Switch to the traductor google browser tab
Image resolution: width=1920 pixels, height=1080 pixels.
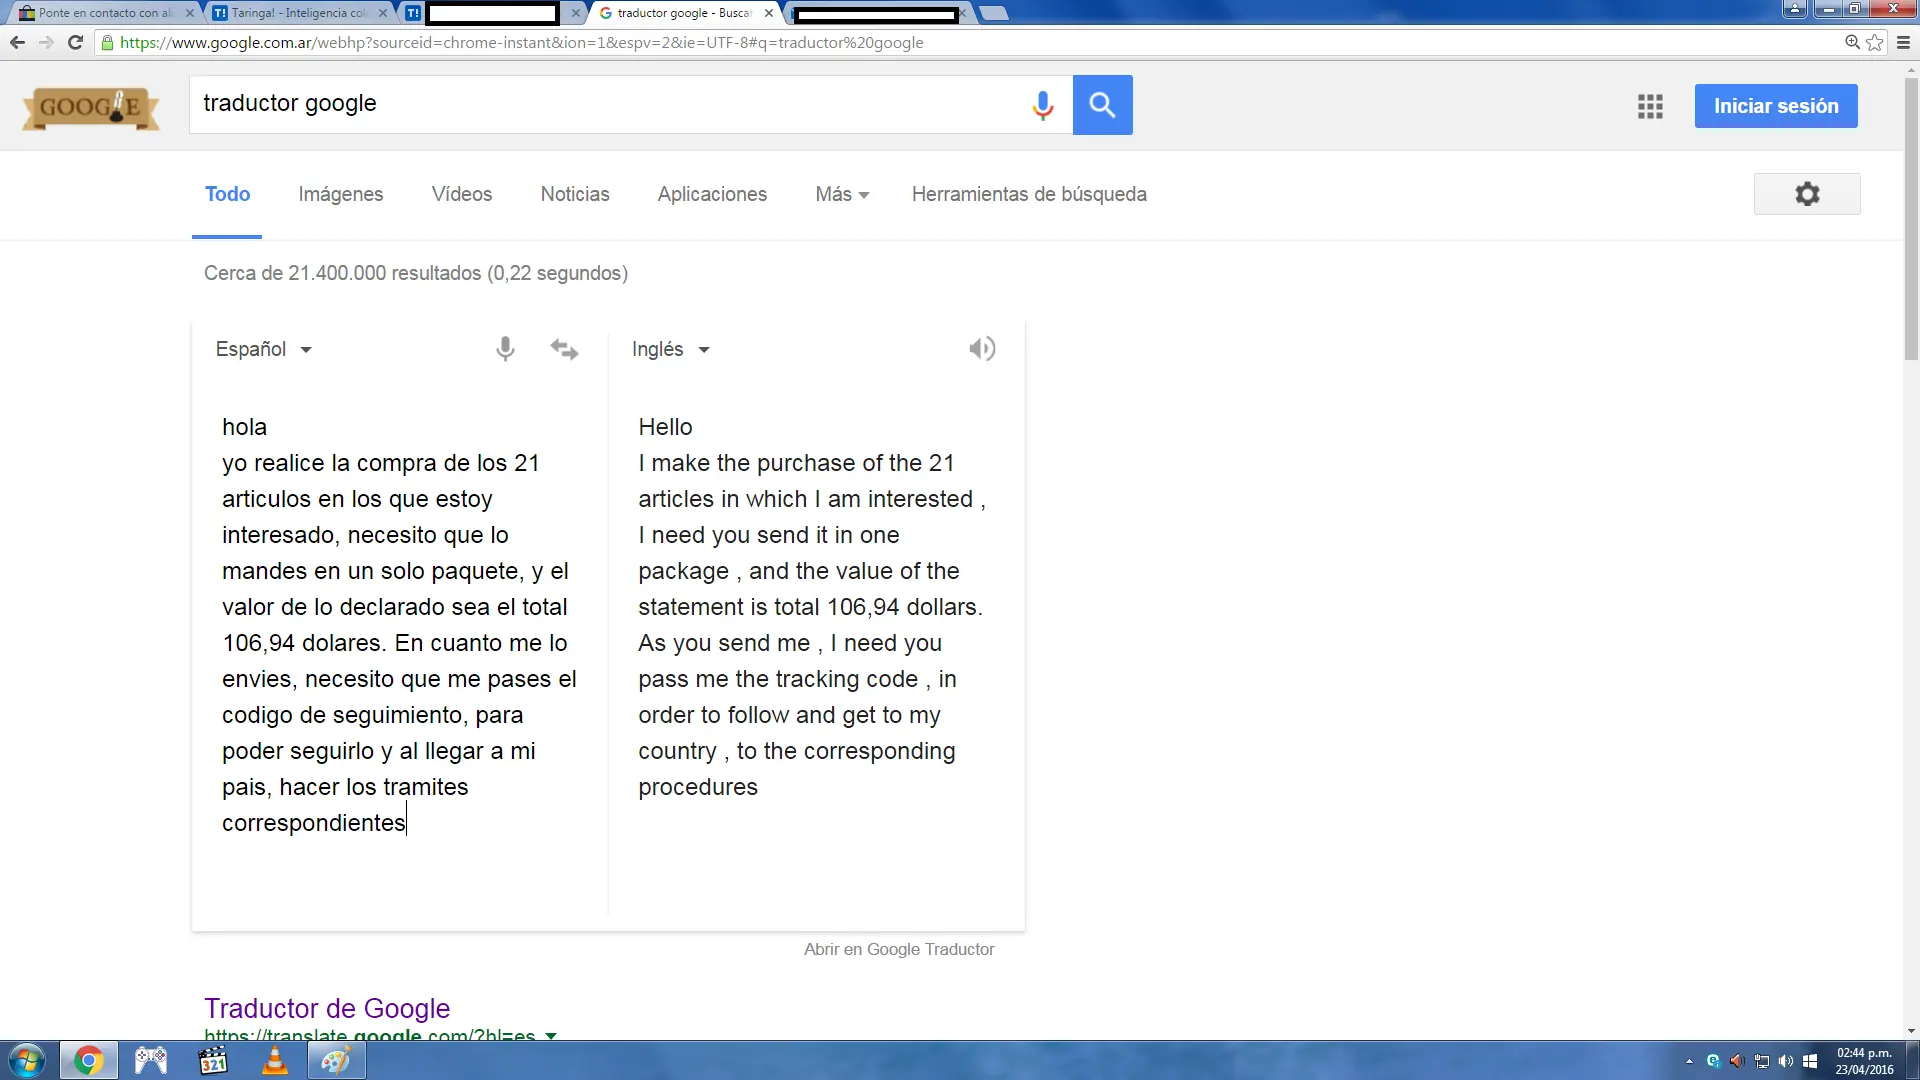pos(683,13)
